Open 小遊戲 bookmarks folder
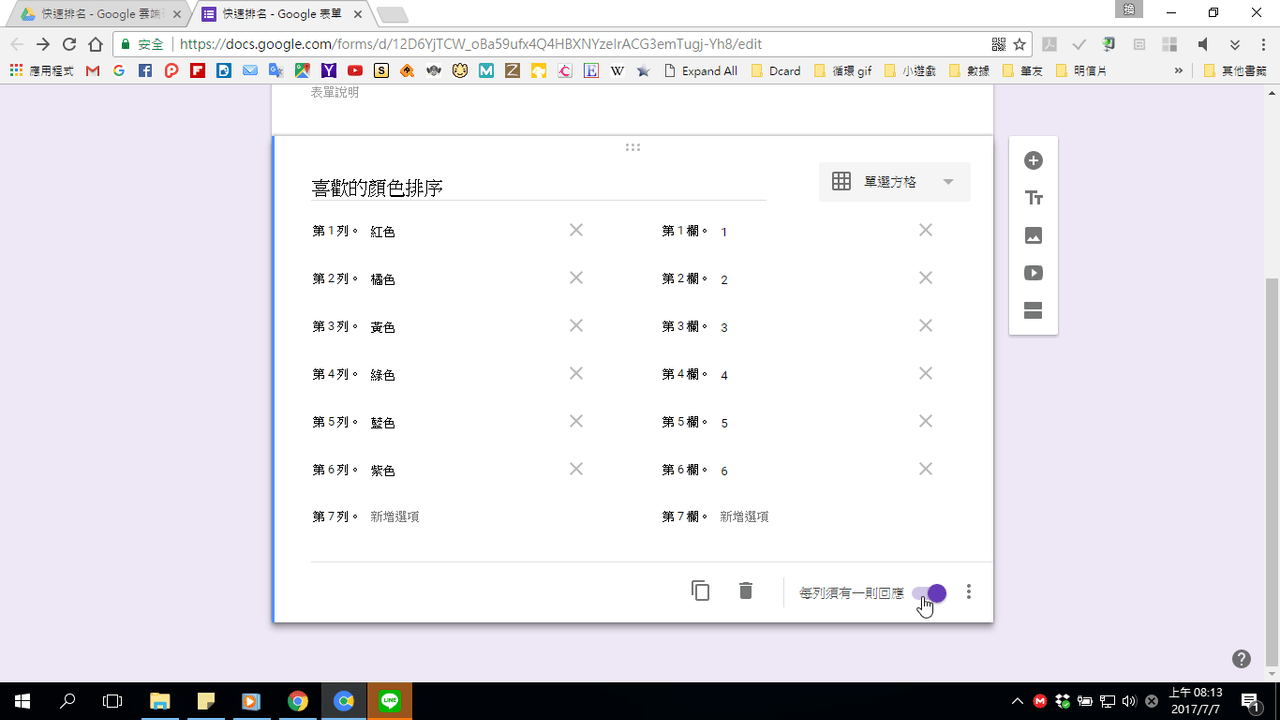The width and height of the screenshot is (1280, 720). coord(910,71)
